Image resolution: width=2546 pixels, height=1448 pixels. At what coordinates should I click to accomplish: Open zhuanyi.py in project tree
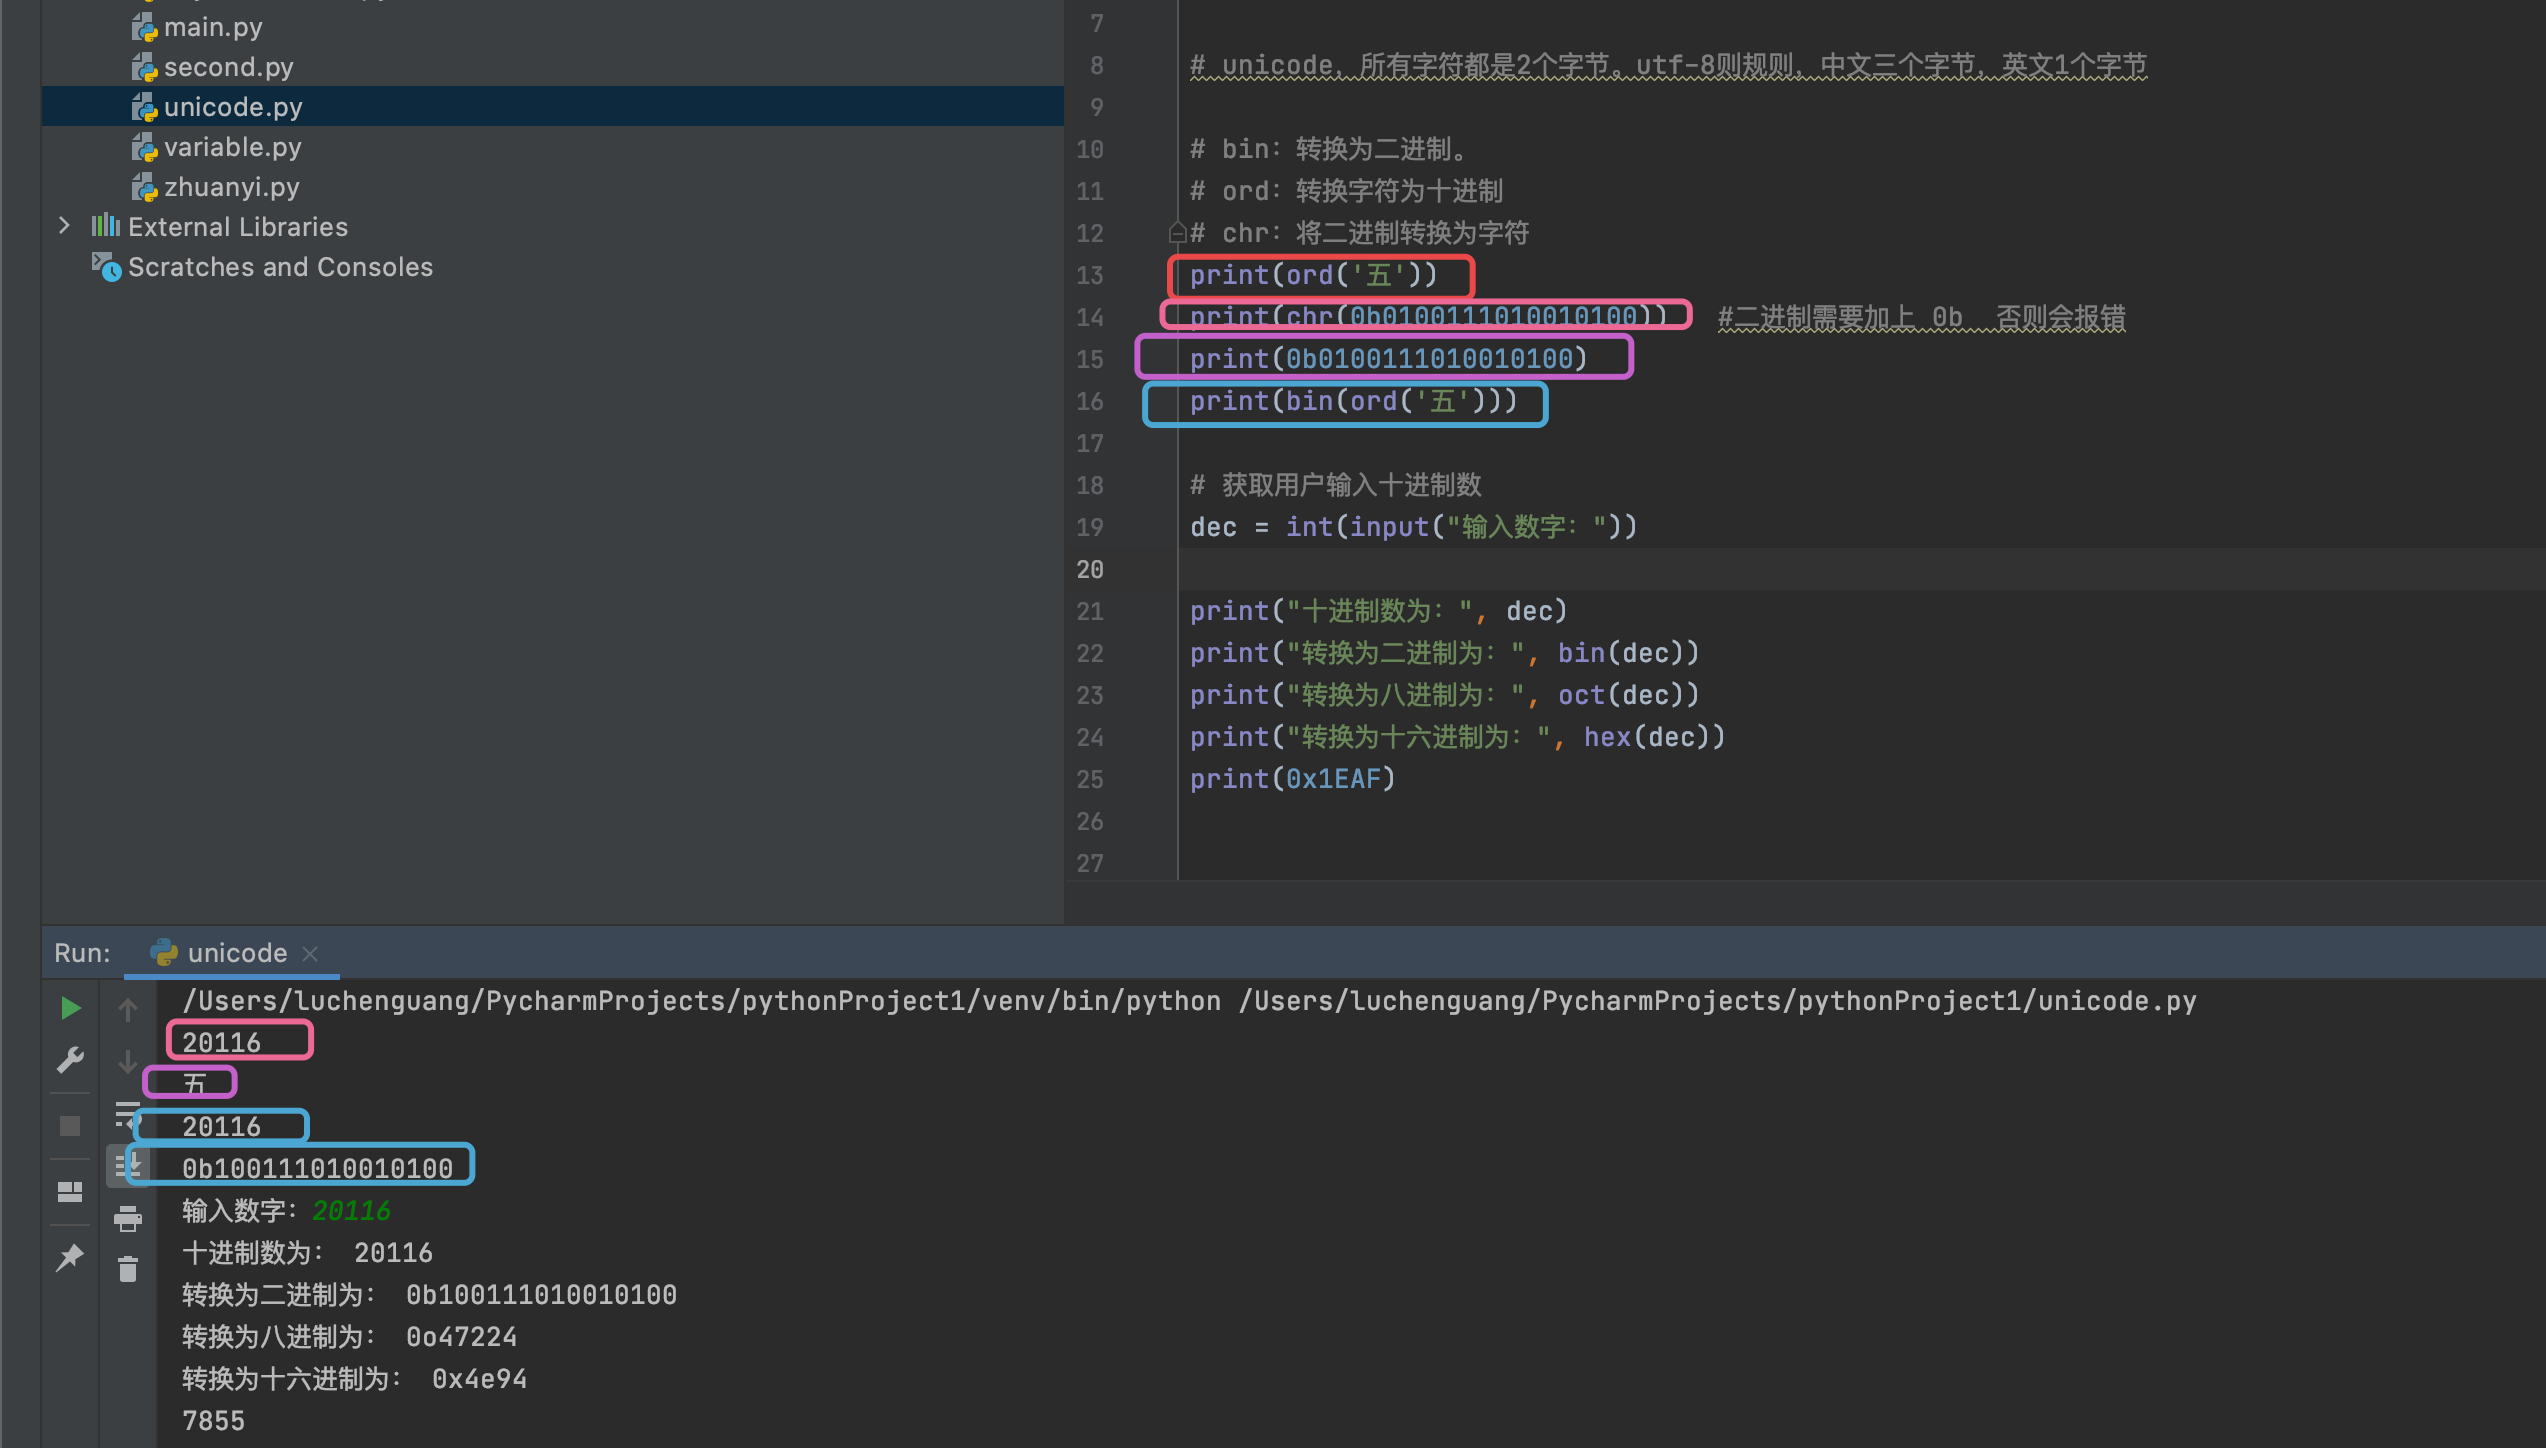(x=231, y=187)
